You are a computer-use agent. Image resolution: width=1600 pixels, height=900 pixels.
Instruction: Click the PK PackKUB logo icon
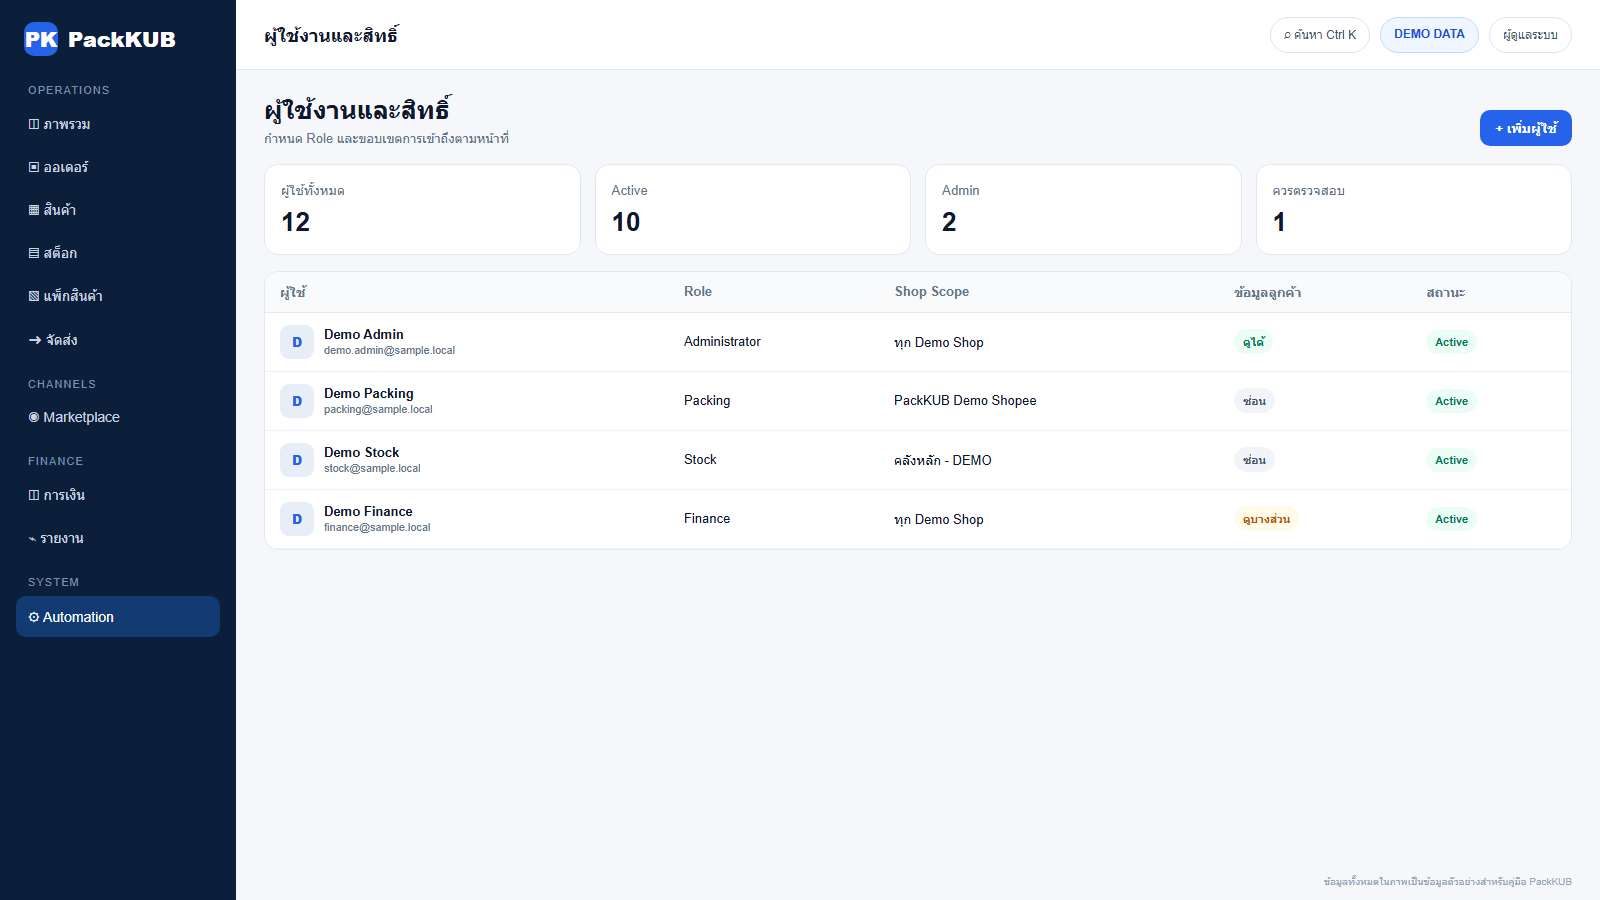[x=41, y=39]
